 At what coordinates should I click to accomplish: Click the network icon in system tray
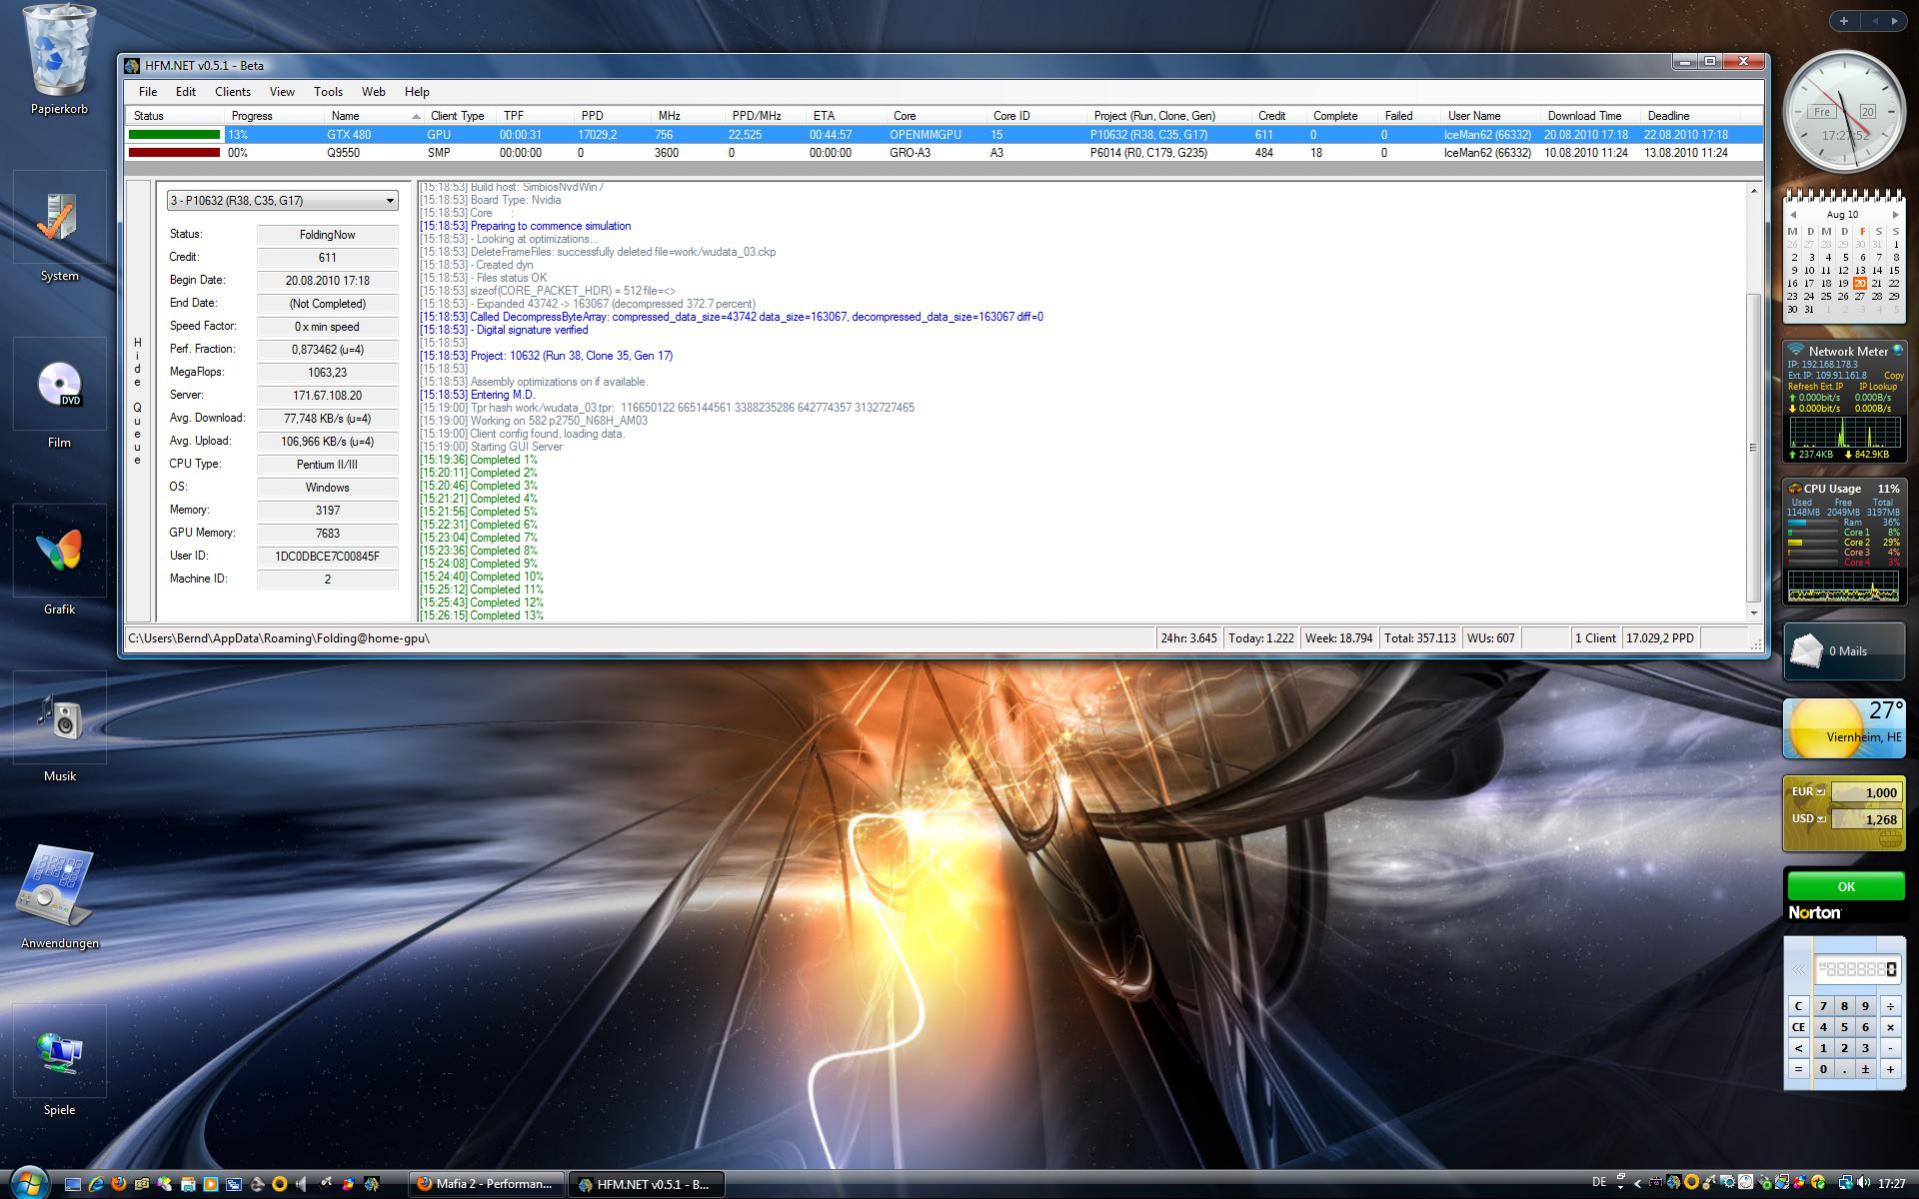tap(1845, 1183)
